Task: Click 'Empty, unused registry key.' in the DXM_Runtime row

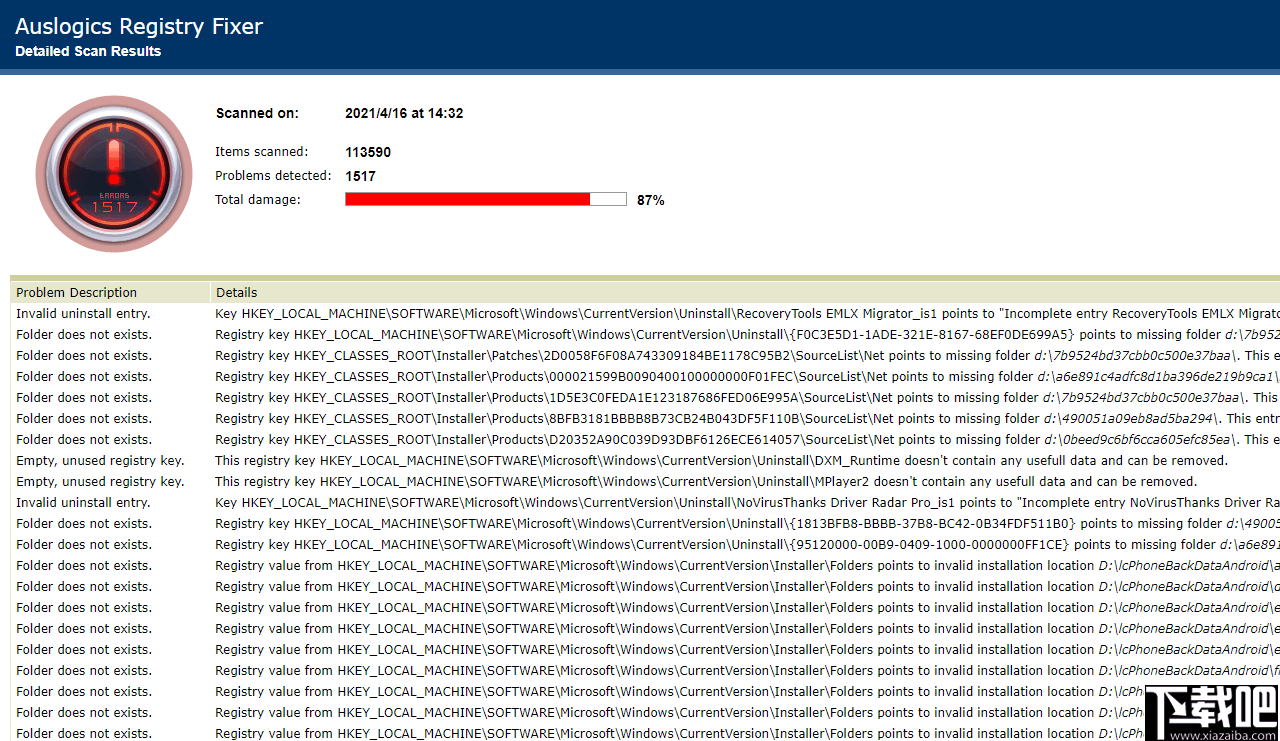Action: (x=100, y=461)
